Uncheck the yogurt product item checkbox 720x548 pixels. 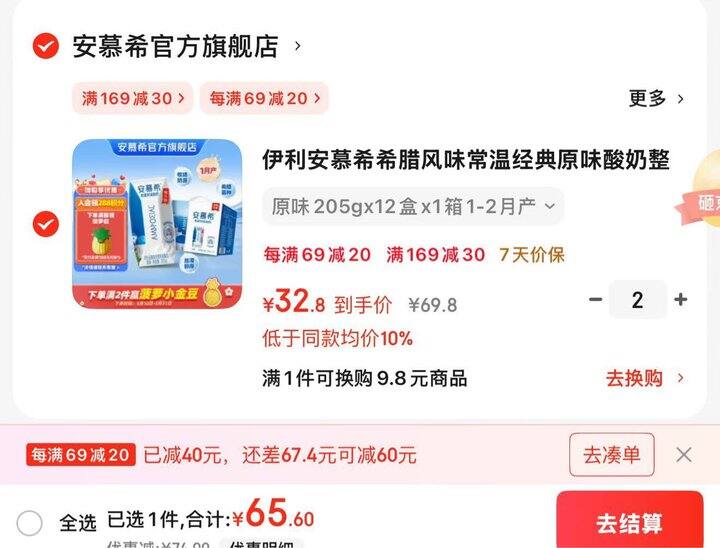[45, 224]
